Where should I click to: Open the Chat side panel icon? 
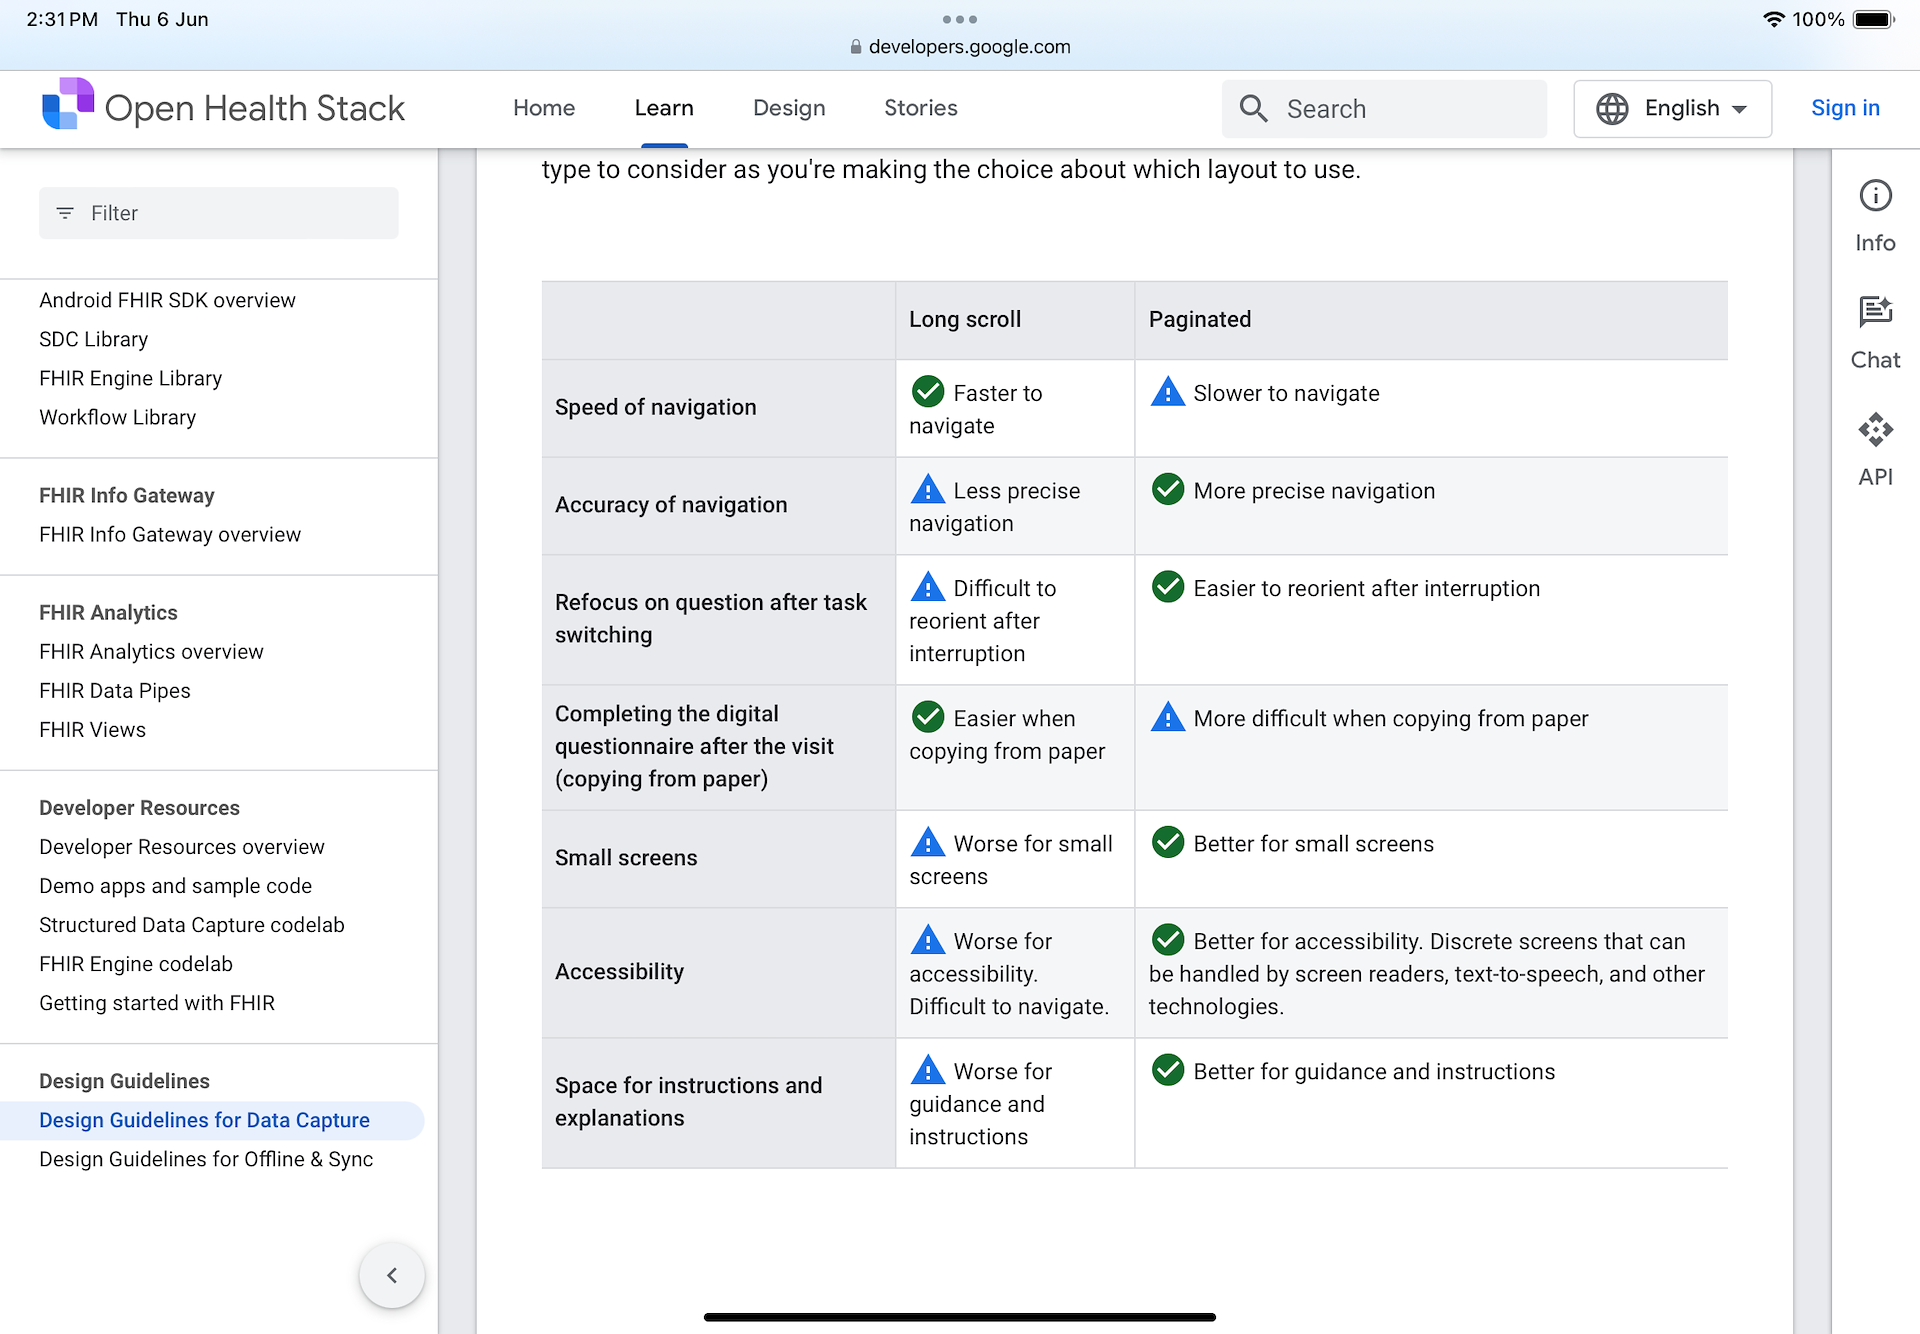coord(1875,313)
